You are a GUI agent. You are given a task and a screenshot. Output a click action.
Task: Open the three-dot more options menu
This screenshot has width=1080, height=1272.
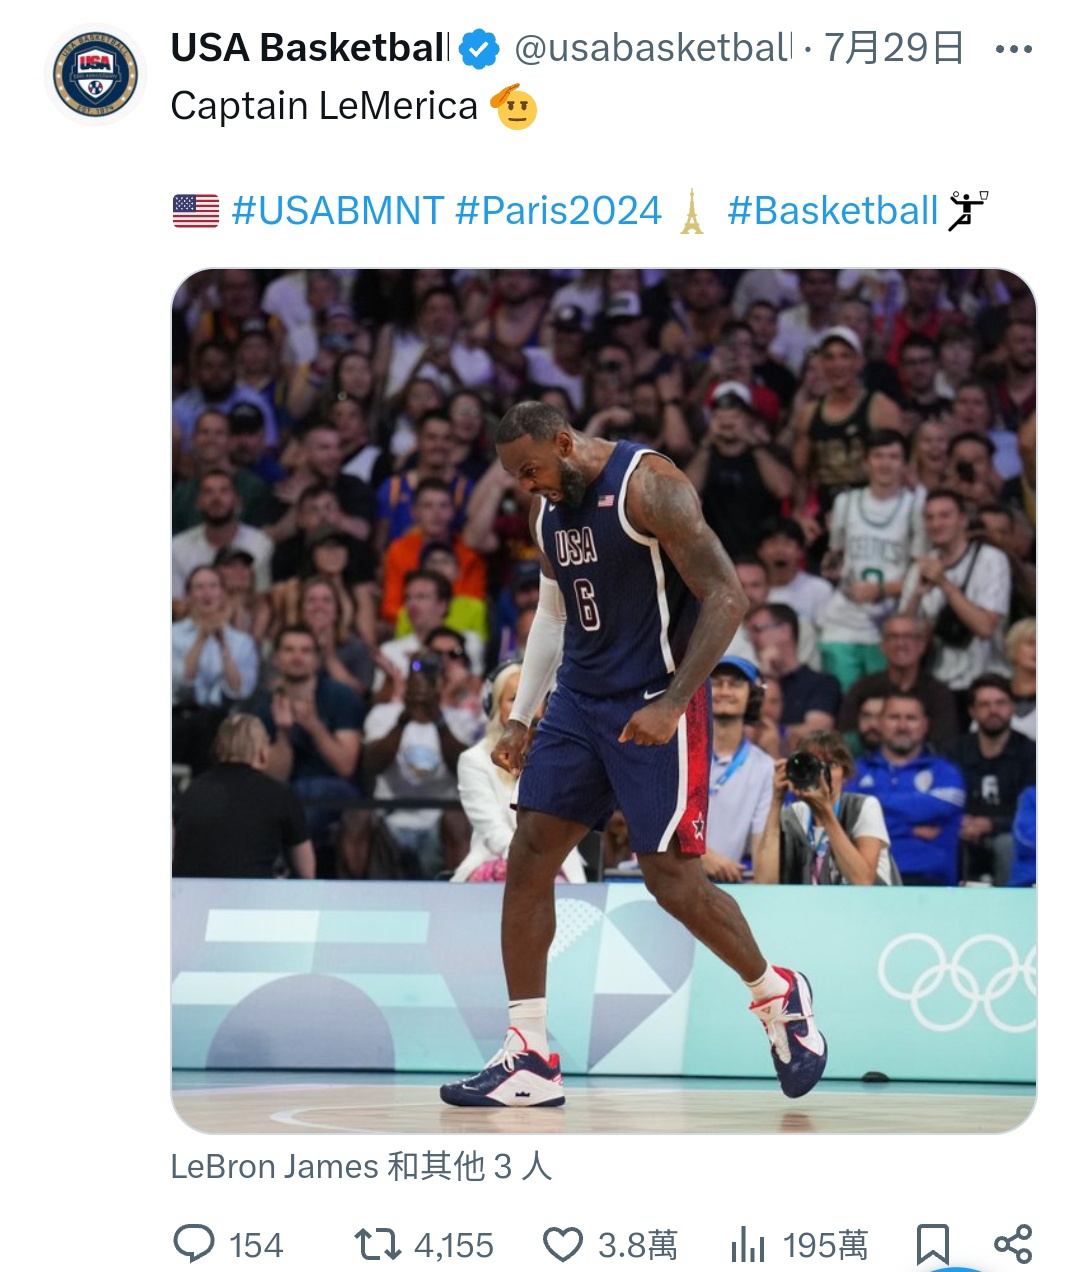[1013, 49]
